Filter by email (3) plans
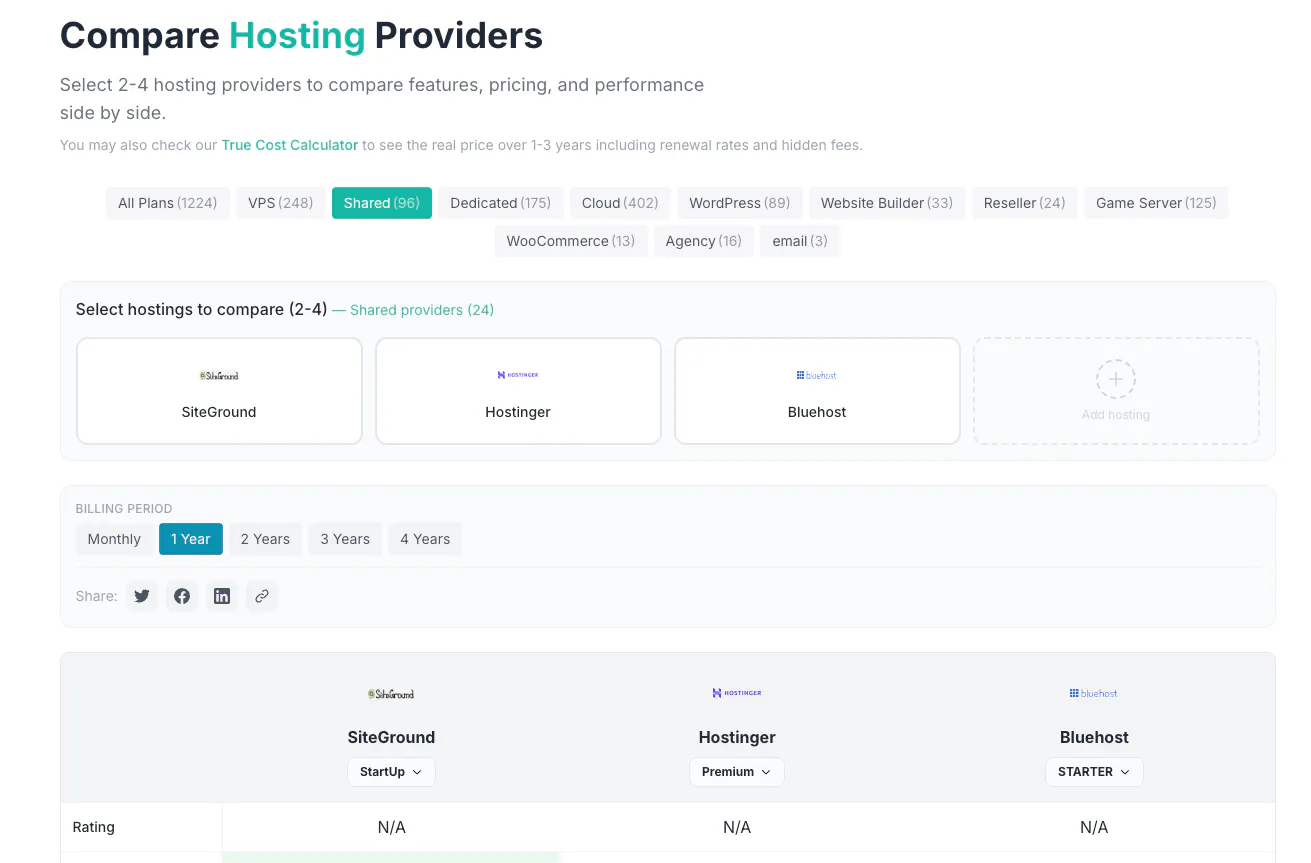 pyautogui.click(x=800, y=241)
